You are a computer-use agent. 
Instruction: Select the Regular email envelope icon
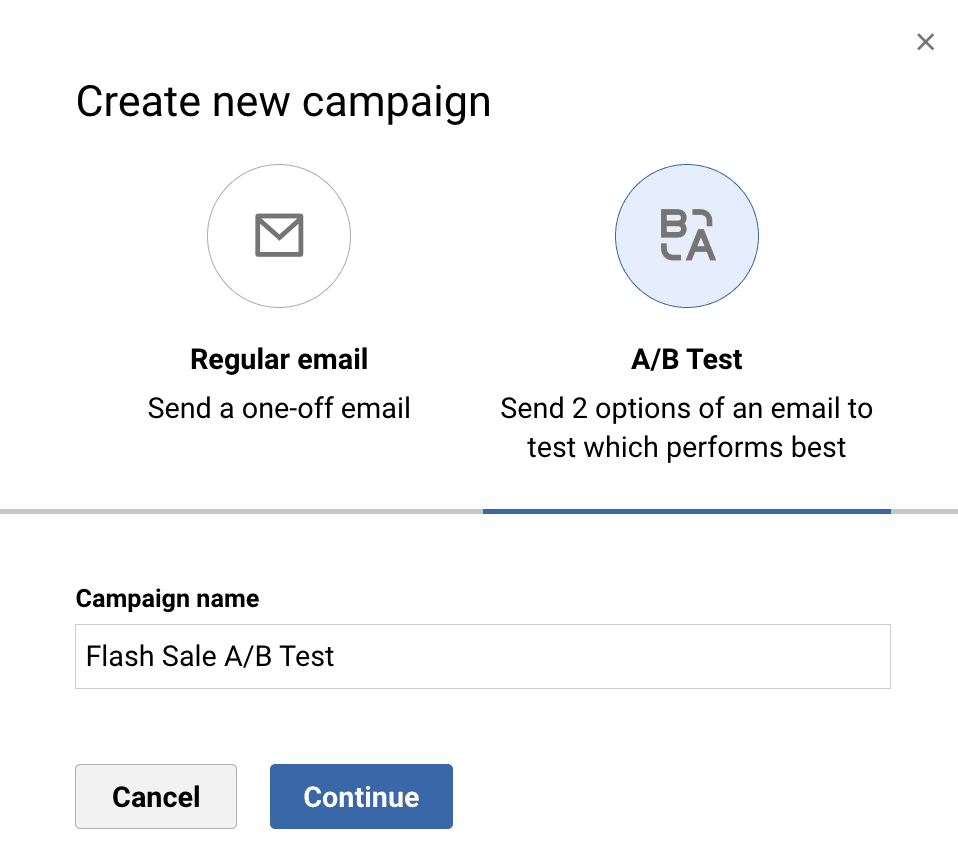tap(279, 236)
